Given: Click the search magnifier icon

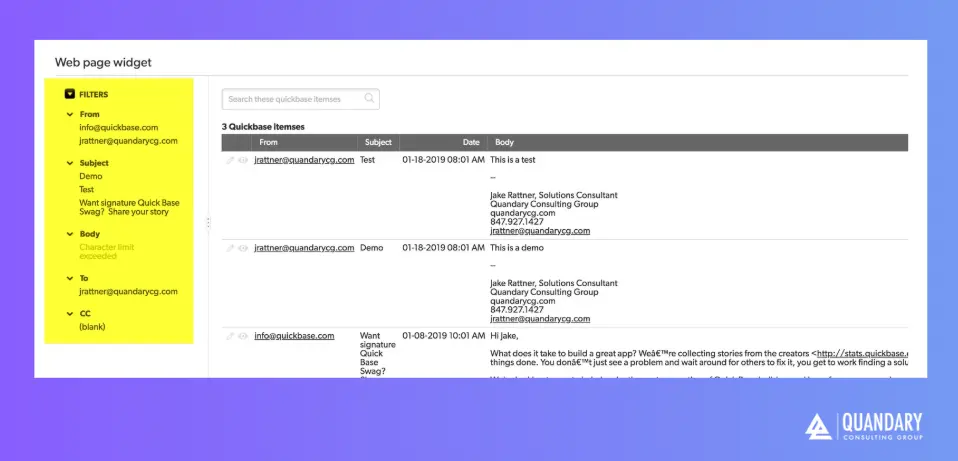Looking at the screenshot, I should coord(369,98).
